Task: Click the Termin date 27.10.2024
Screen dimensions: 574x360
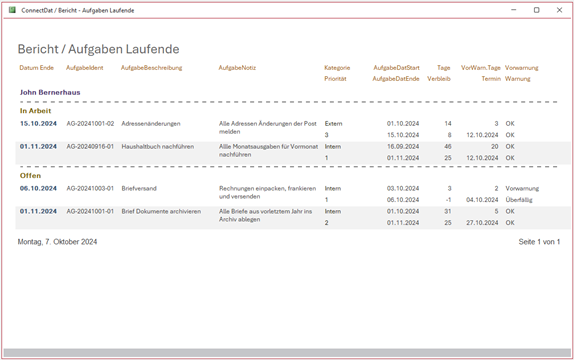Action: [482, 223]
